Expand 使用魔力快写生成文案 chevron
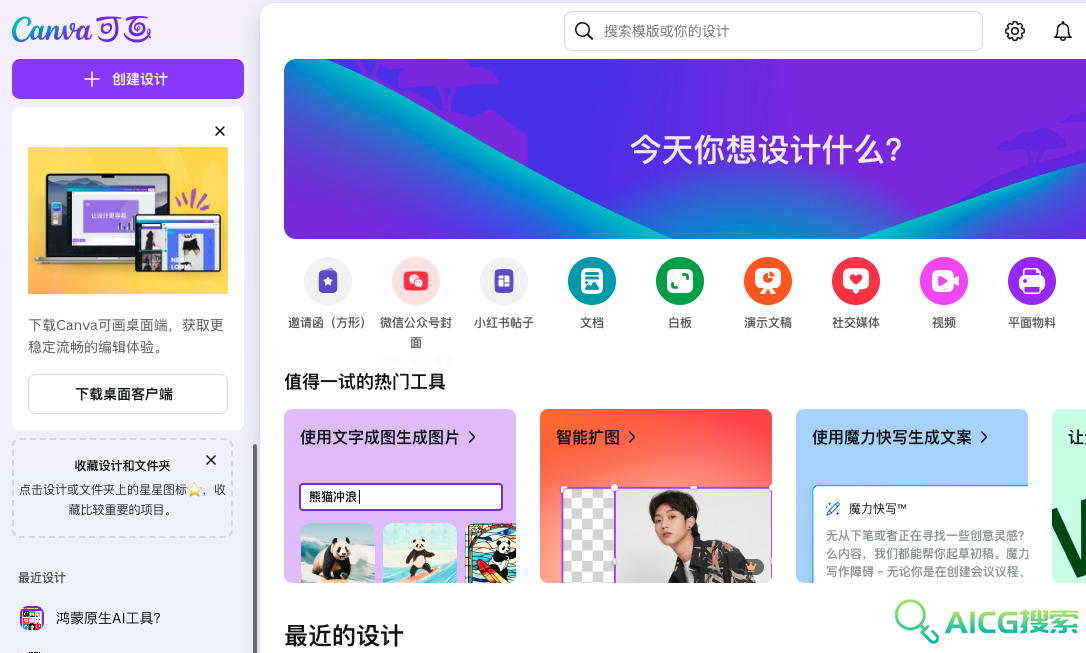Image resolution: width=1086 pixels, height=653 pixels. [x=983, y=437]
